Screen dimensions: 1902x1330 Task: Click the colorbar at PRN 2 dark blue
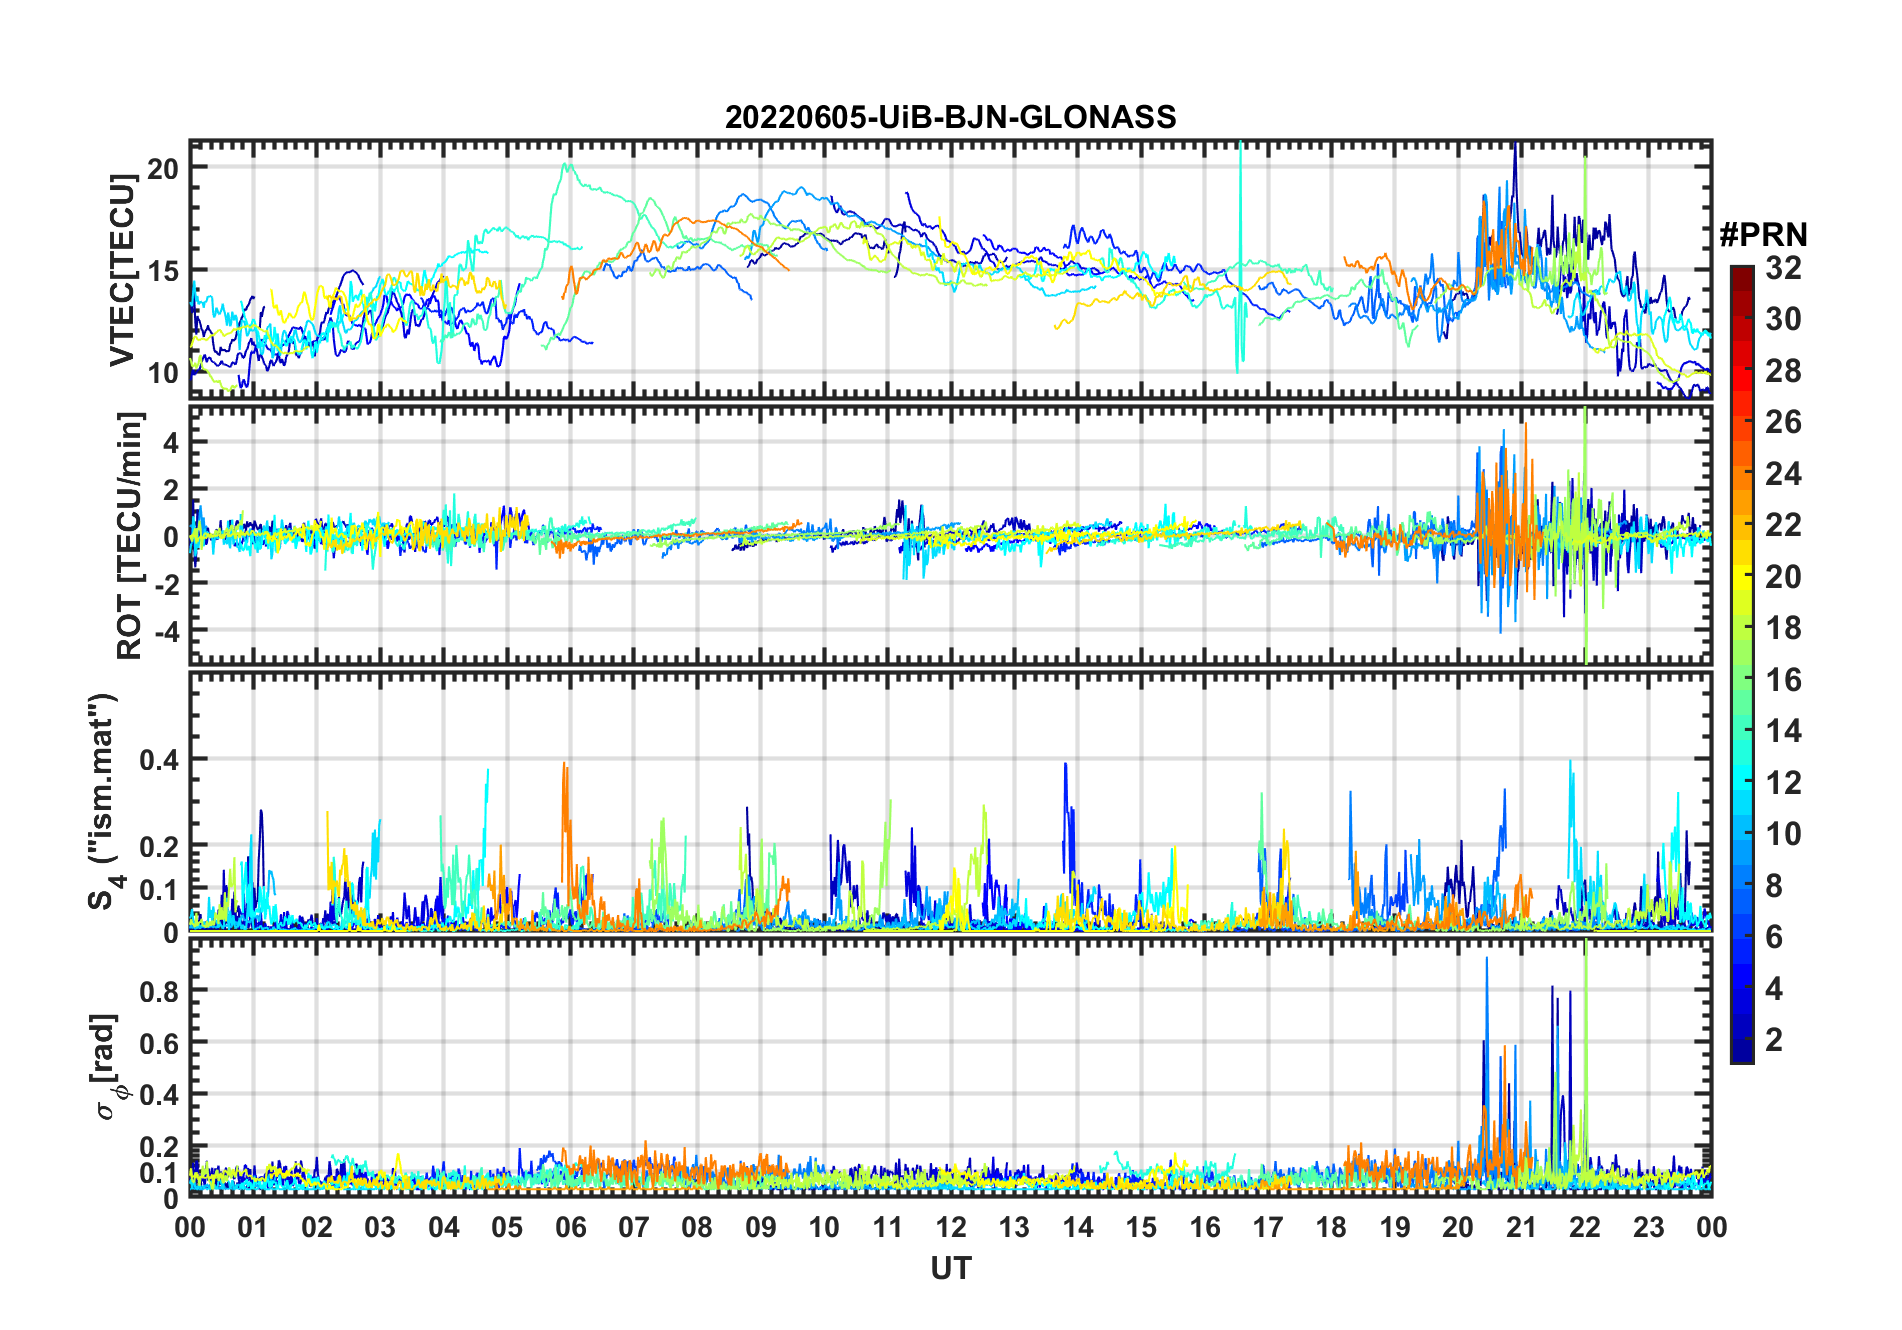tap(1742, 1040)
